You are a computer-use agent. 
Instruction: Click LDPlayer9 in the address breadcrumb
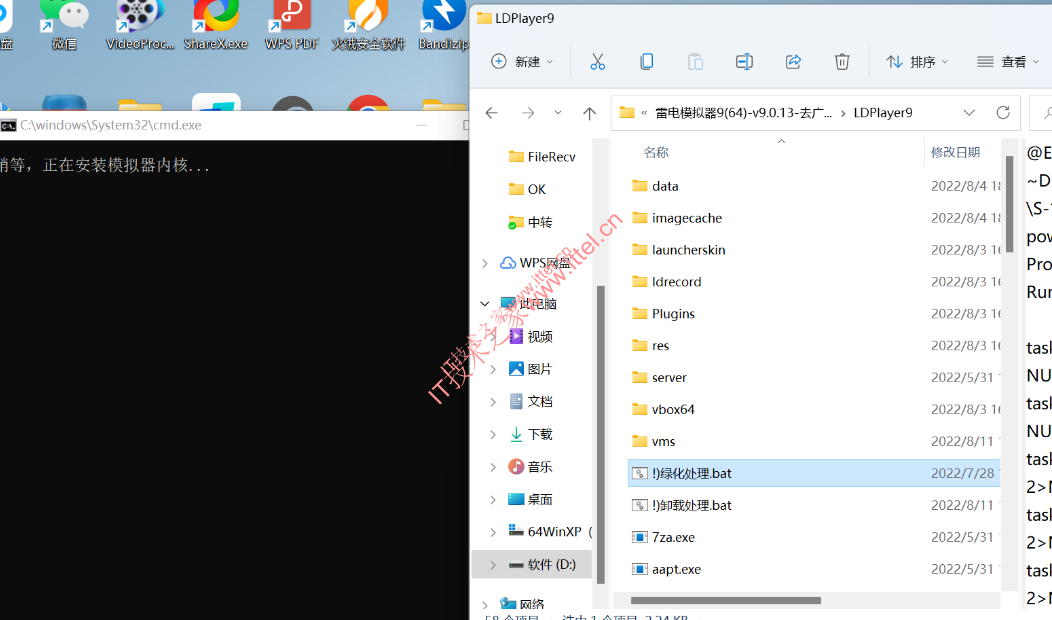tap(883, 113)
